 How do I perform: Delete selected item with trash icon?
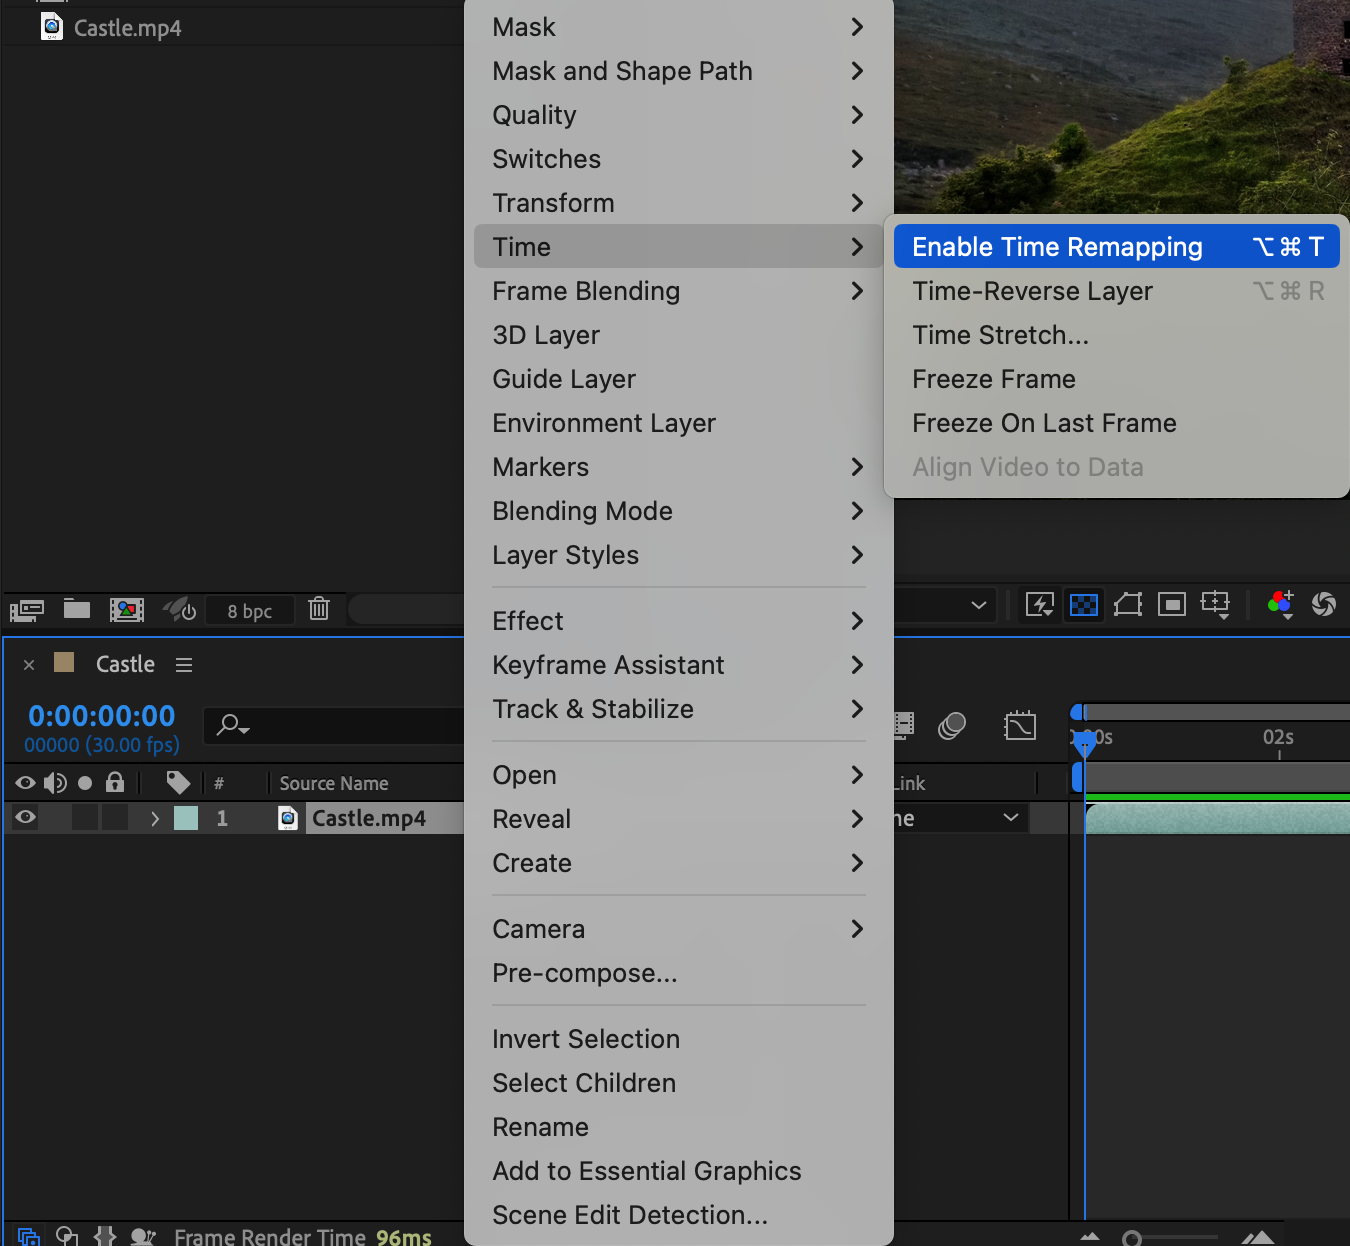coord(319,608)
